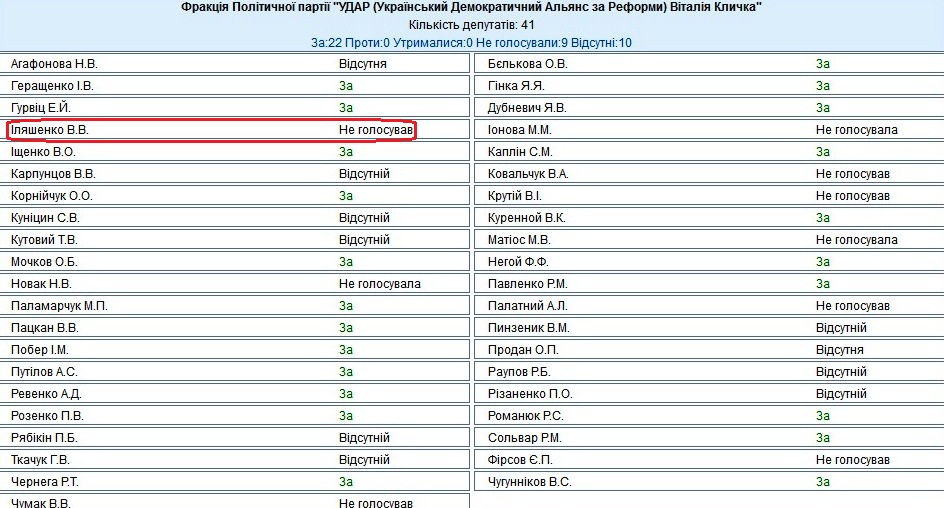Click the За vote for Геращенко І.В.
The height and width of the screenshot is (508, 944).
[x=346, y=86]
